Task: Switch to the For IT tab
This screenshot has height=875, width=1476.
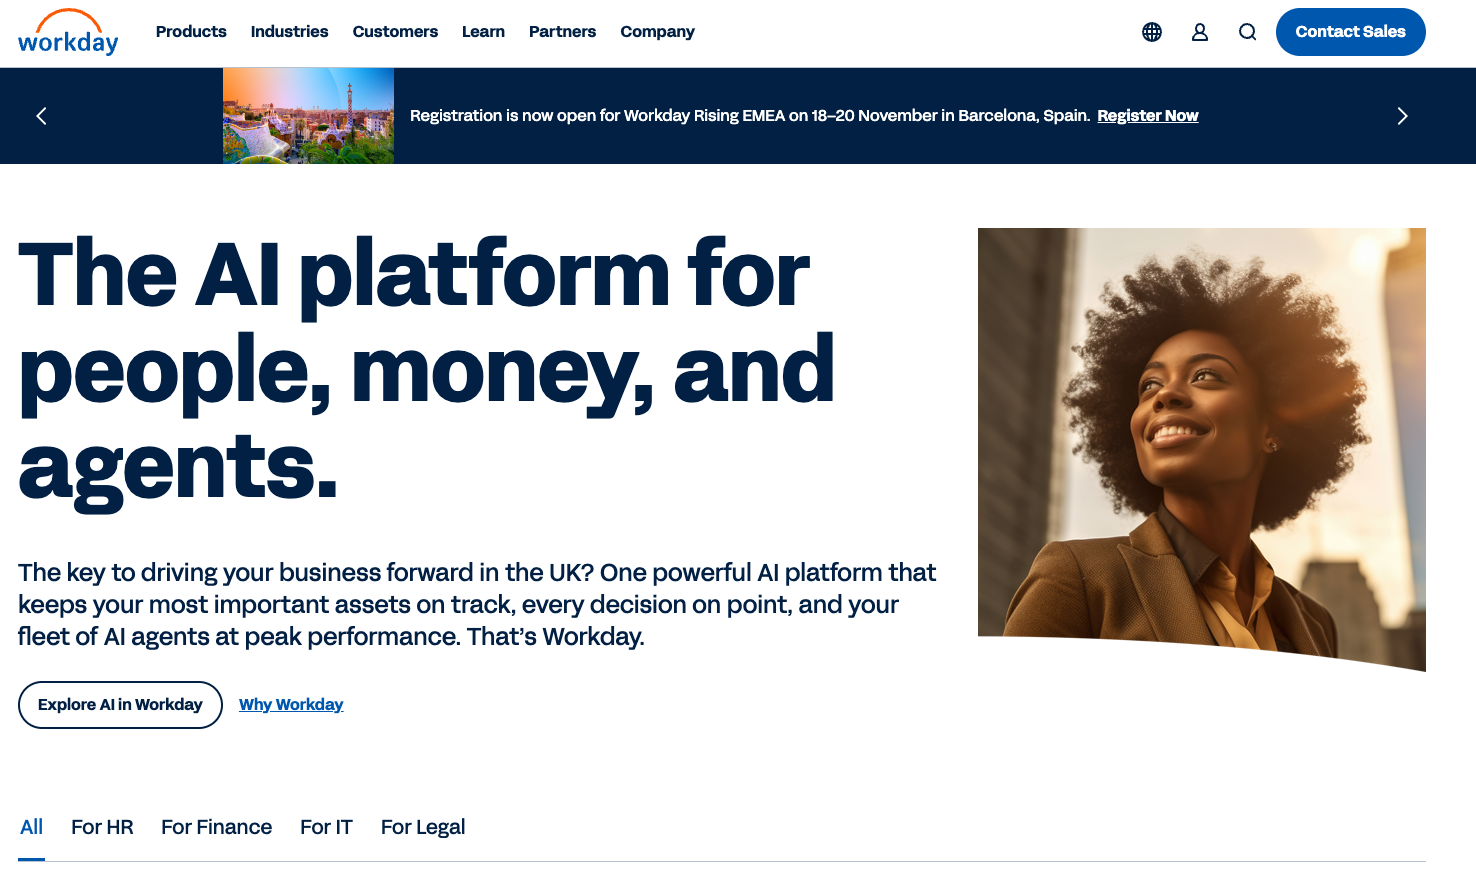Action: pyautogui.click(x=326, y=828)
